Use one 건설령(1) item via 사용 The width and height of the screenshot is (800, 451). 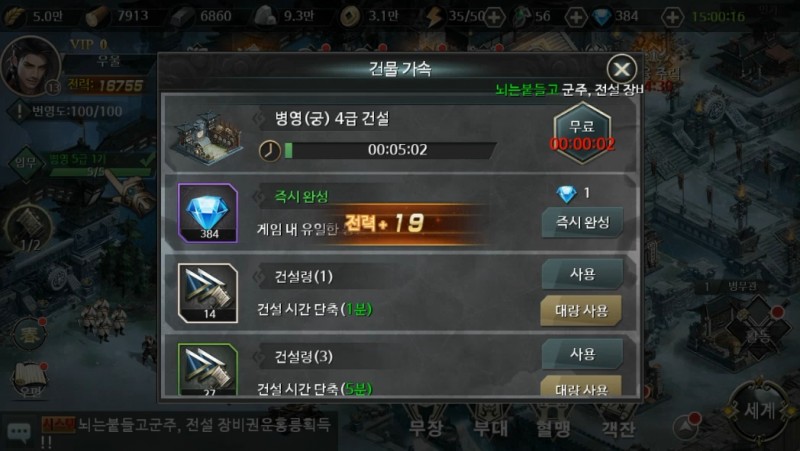(x=582, y=274)
